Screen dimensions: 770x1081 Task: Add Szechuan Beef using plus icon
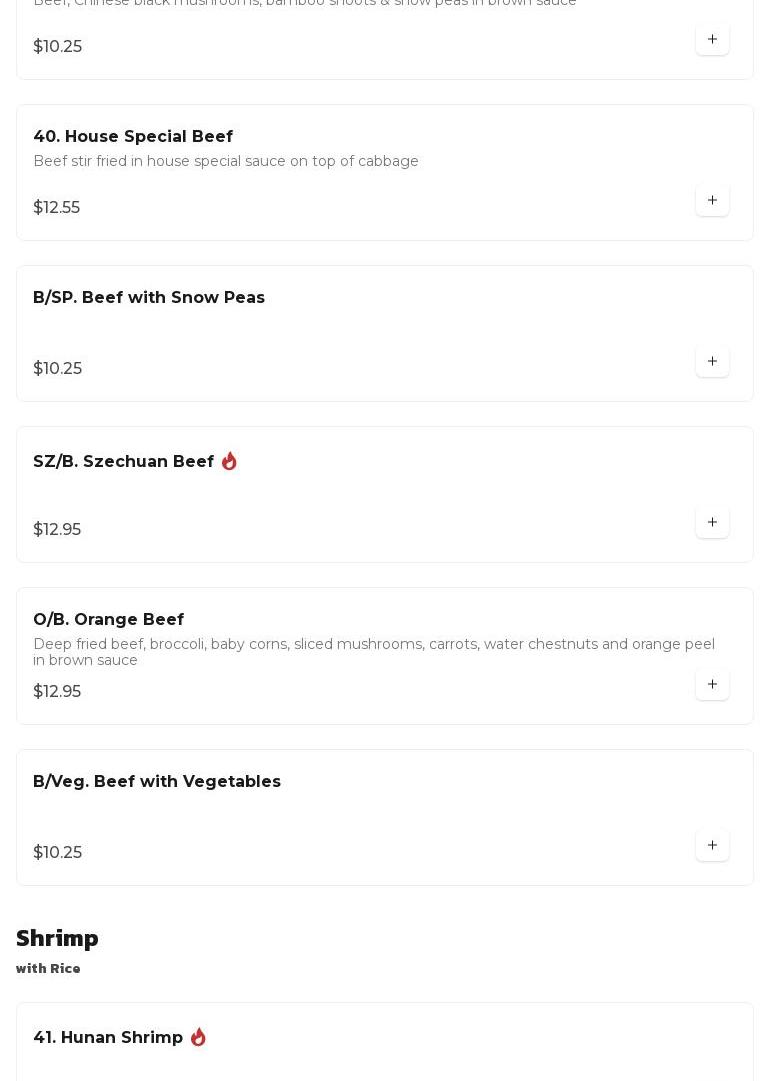[712, 522]
